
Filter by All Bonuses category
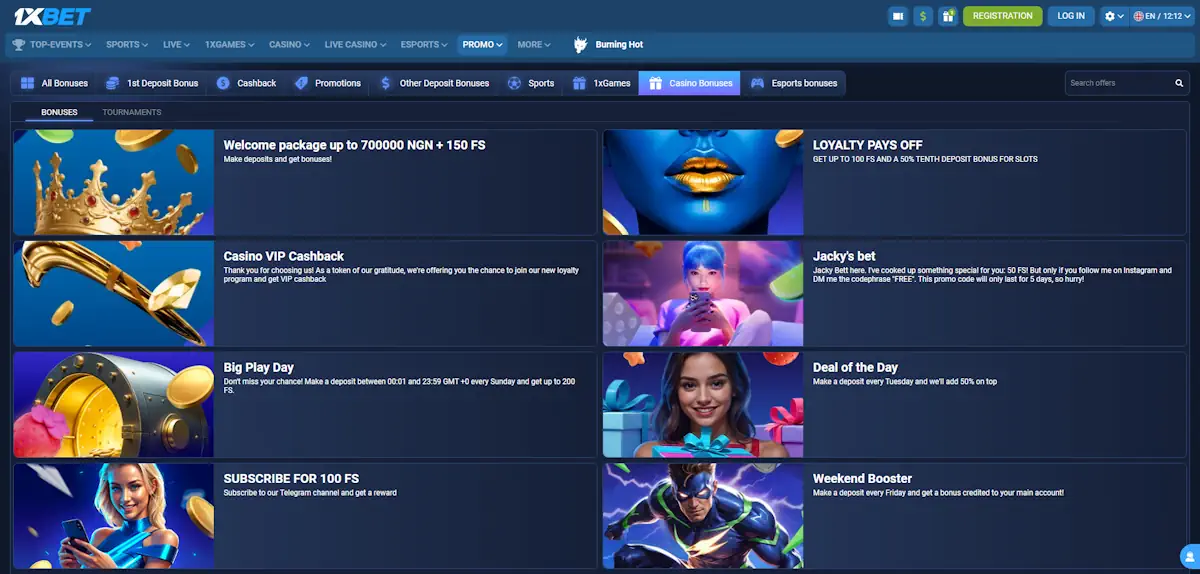point(54,83)
